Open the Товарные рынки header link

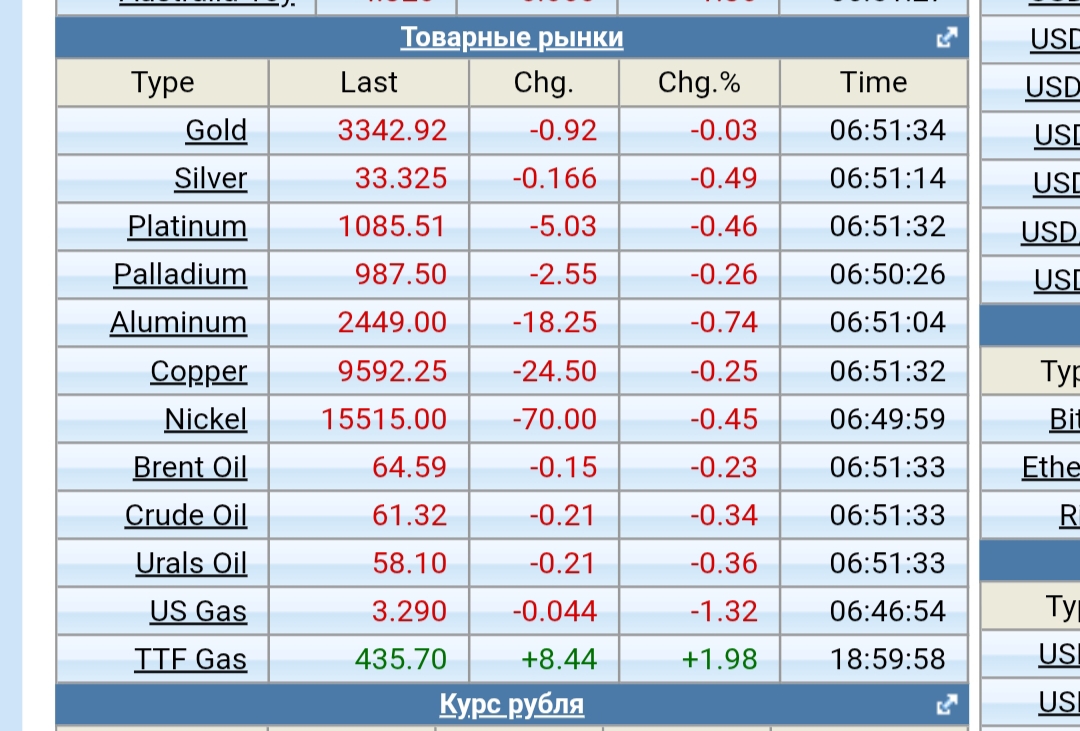(x=512, y=38)
